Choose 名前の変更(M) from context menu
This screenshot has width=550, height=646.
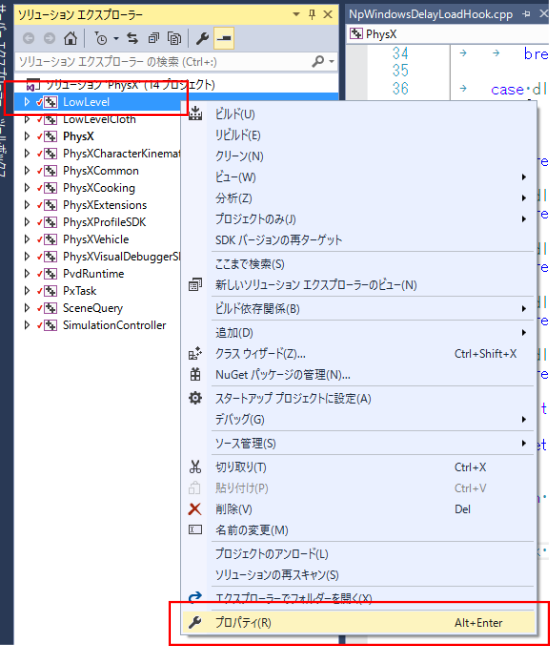359,530
